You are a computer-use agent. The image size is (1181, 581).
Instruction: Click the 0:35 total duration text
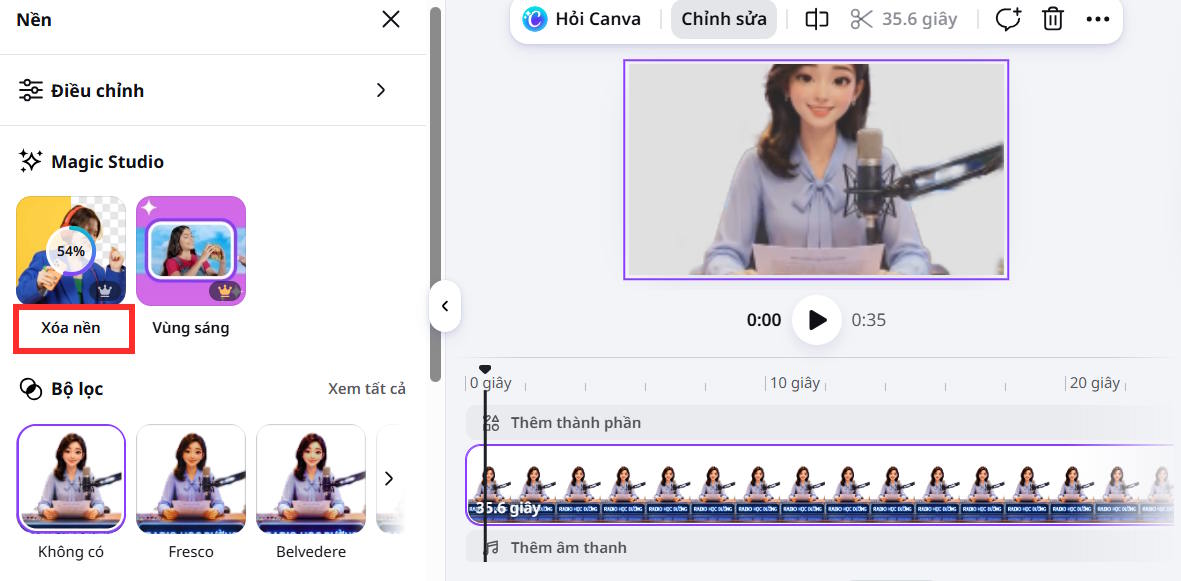pyautogui.click(x=868, y=320)
